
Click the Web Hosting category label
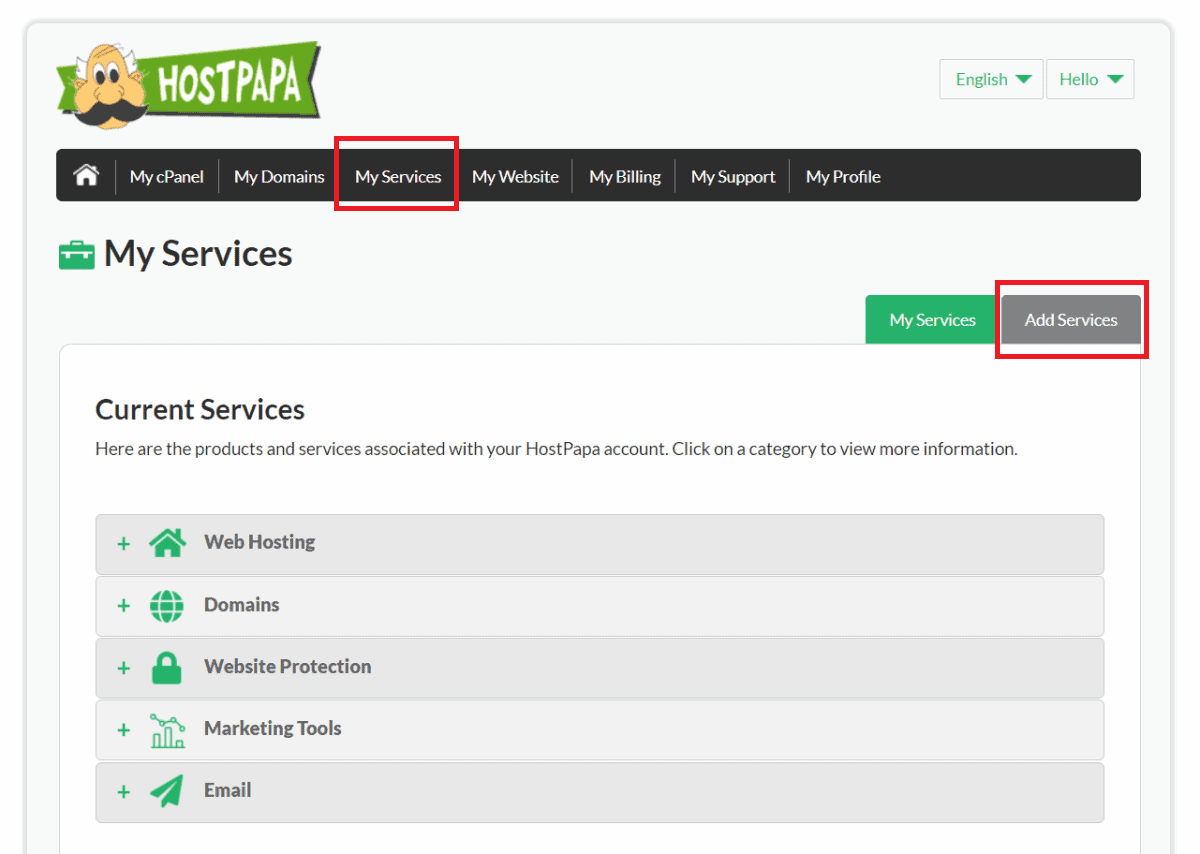(260, 542)
